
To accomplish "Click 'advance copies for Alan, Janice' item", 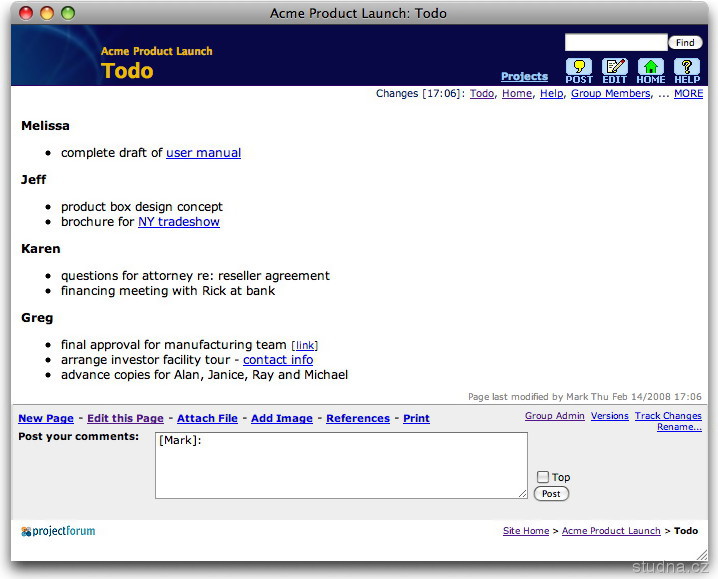I will [x=204, y=375].
